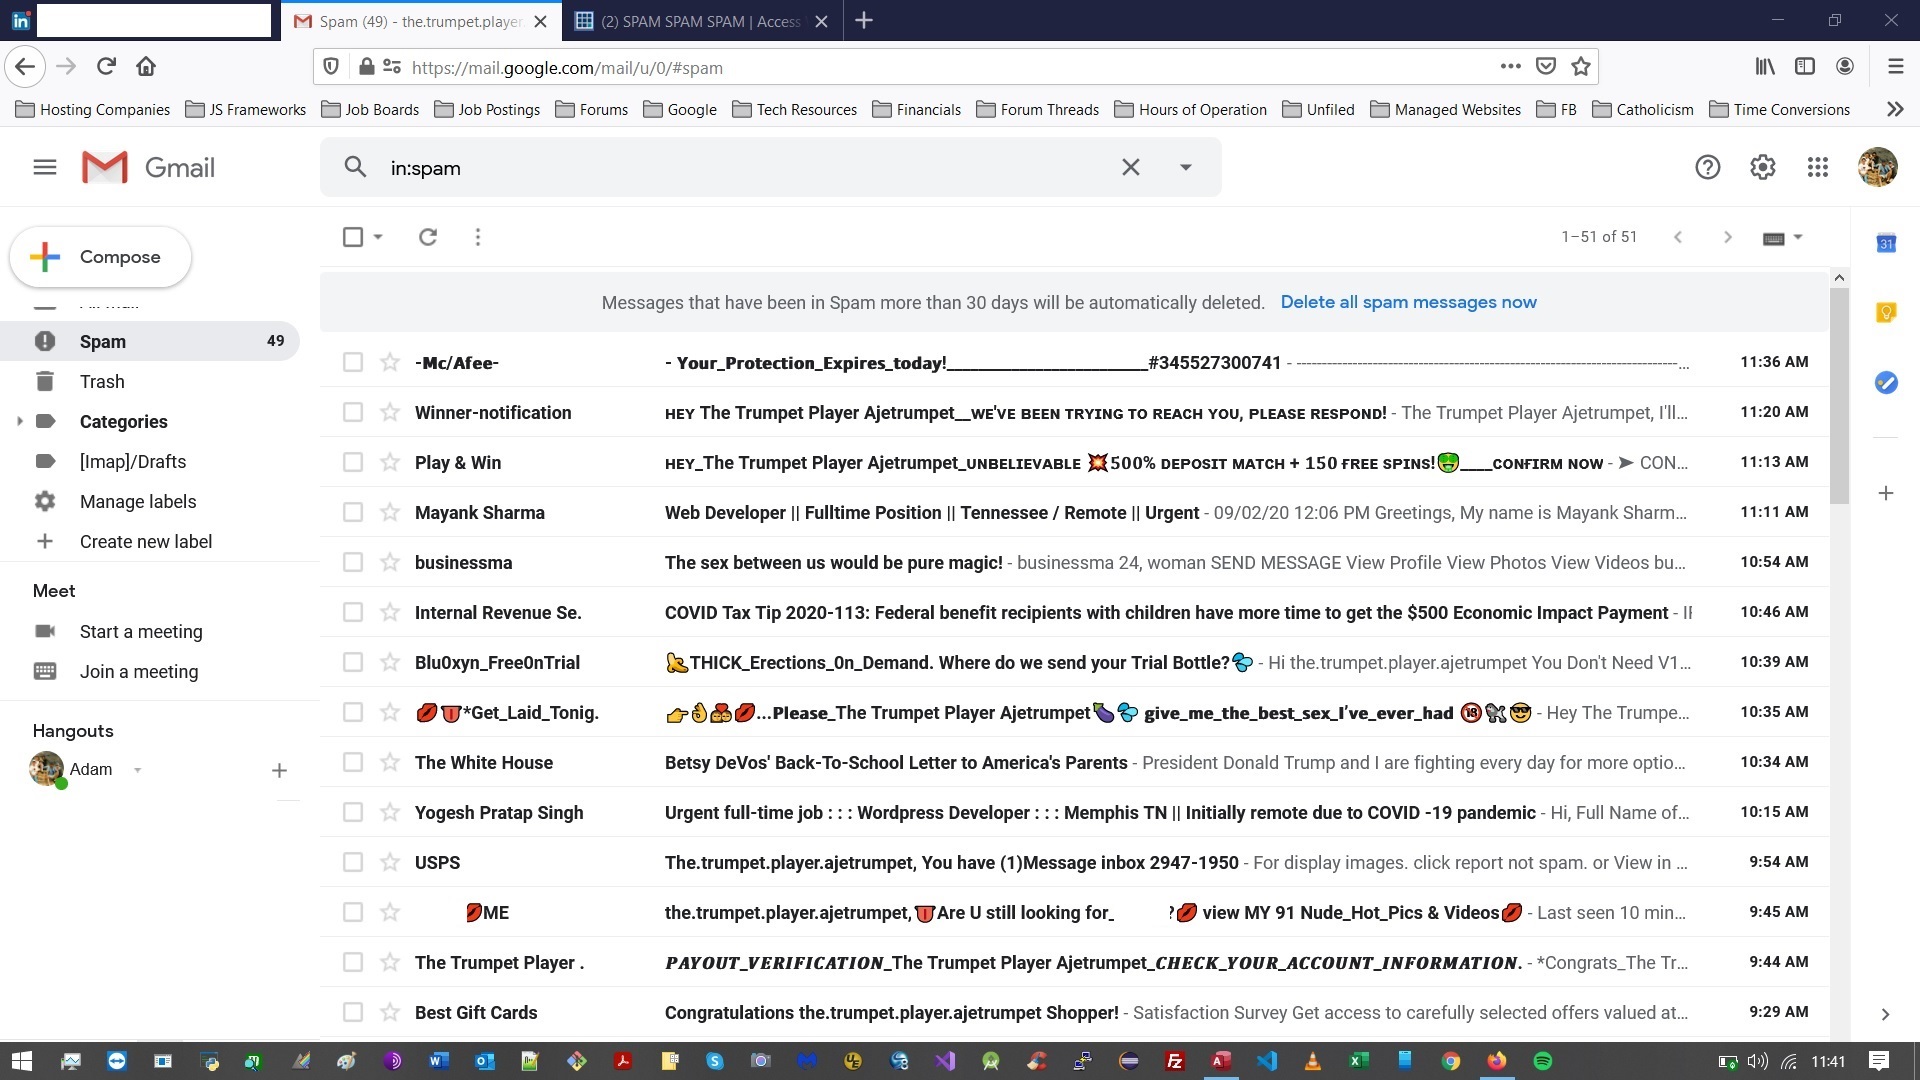This screenshot has height=1080, width=1920.
Task: Tick the select all messages checkbox
Action: tap(352, 237)
